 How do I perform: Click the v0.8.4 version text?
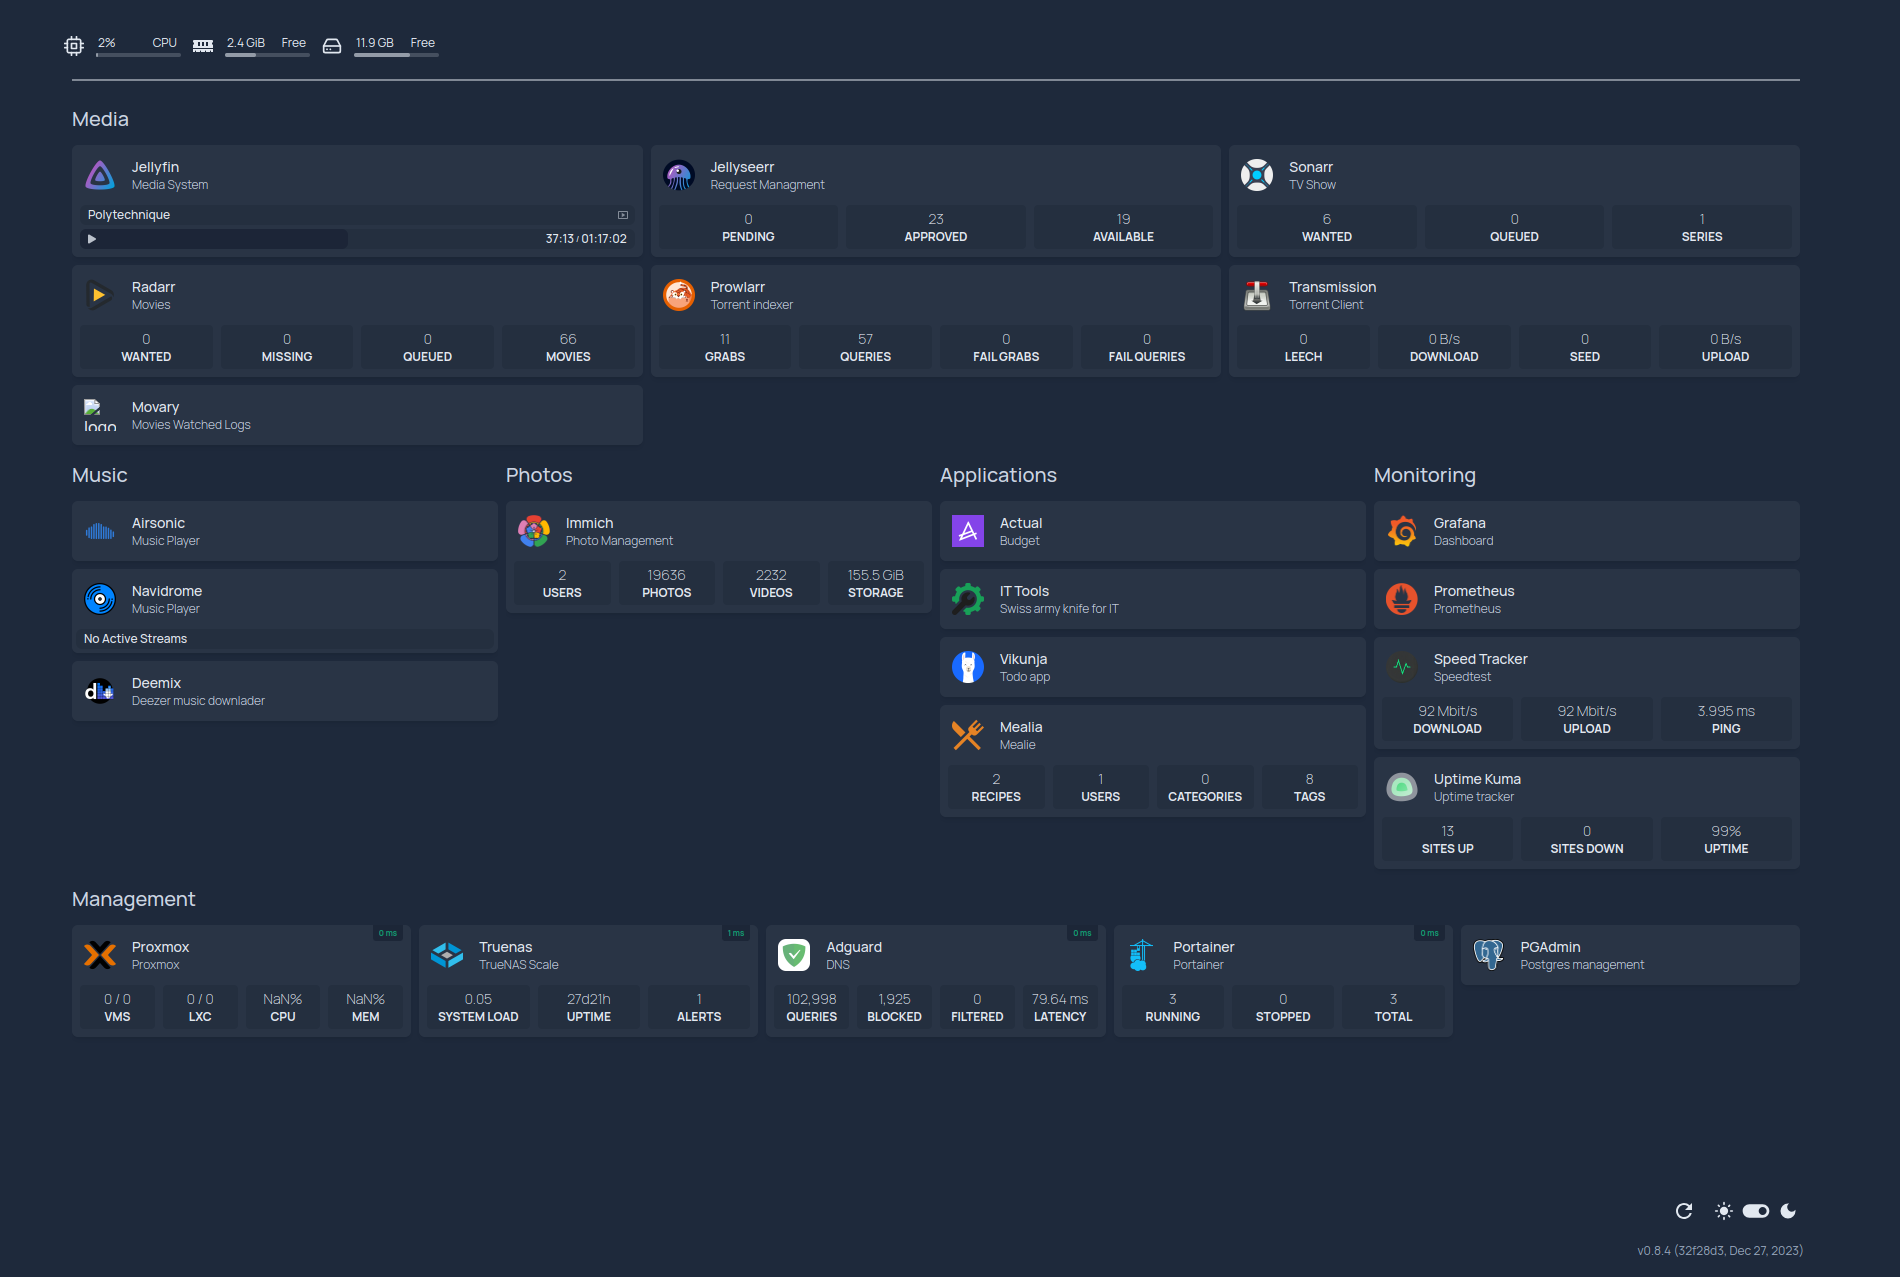[x=1720, y=1250]
